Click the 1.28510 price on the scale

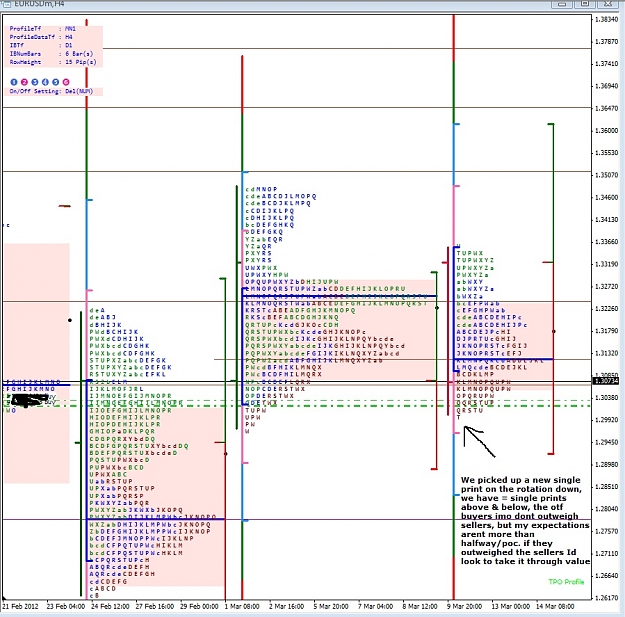[607, 487]
